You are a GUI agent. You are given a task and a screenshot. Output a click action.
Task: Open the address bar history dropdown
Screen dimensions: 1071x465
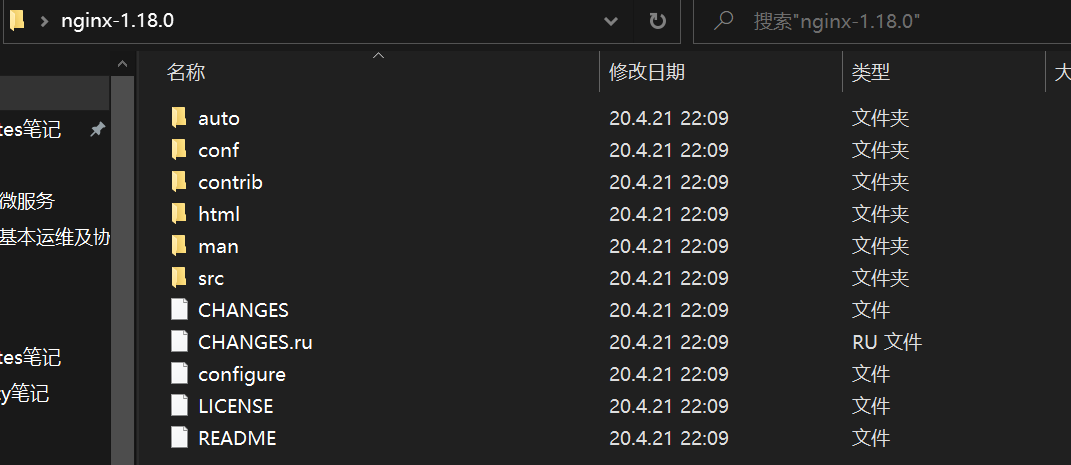[611, 21]
